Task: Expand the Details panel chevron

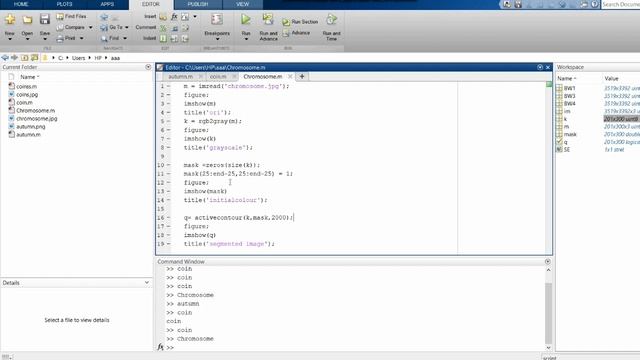Action: click(147, 282)
